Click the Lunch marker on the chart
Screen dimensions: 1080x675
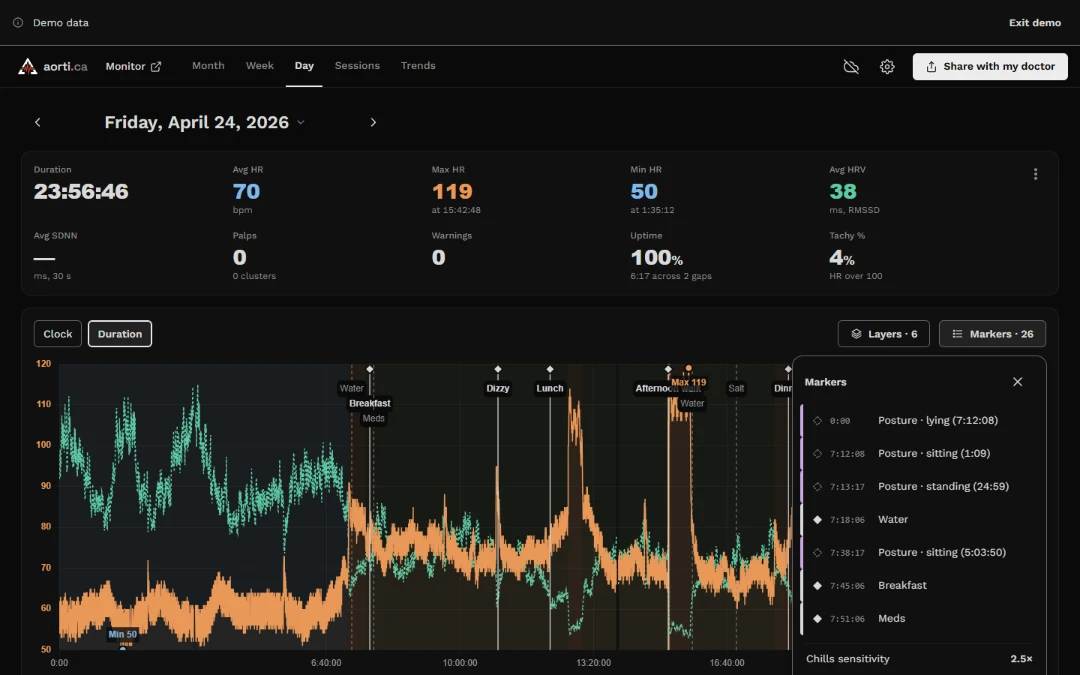[550, 388]
